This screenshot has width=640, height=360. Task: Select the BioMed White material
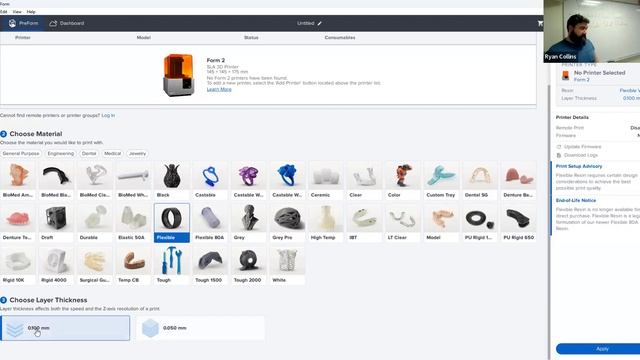tap(133, 180)
